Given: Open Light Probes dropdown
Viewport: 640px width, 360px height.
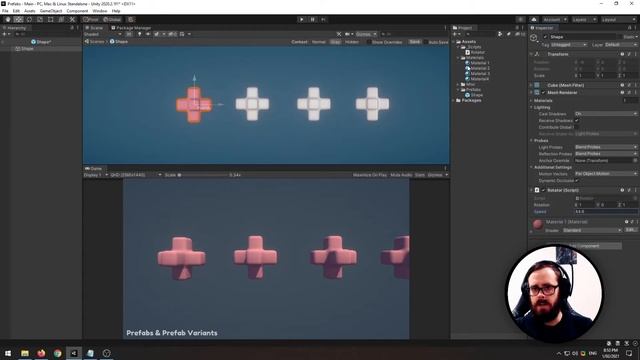Looking at the screenshot, I should (x=606, y=147).
